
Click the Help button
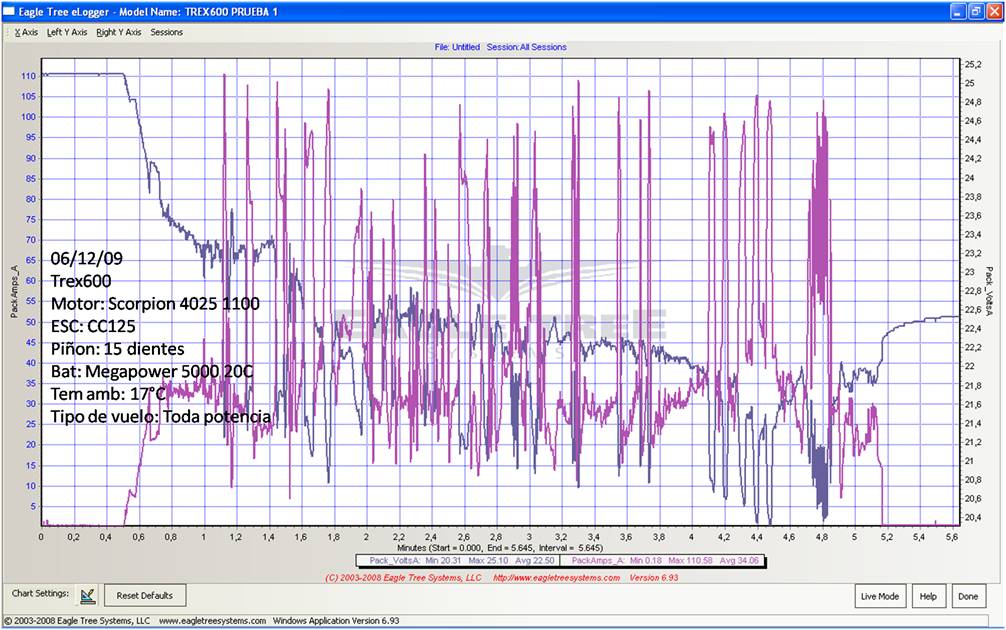928,596
